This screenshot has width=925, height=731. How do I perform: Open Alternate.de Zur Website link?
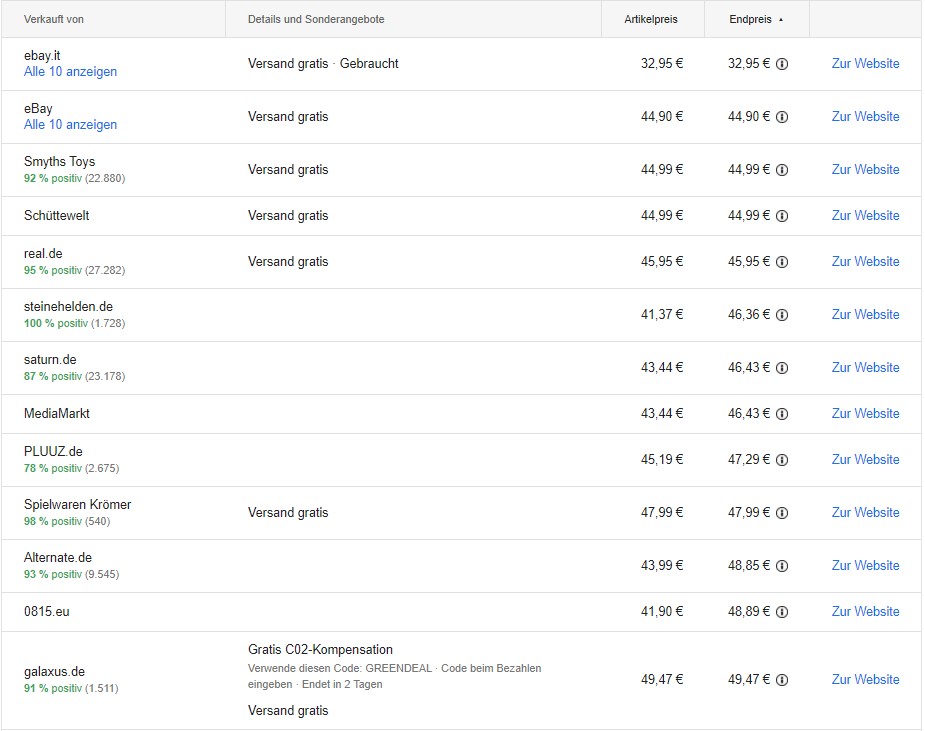[x=865, y=566]
